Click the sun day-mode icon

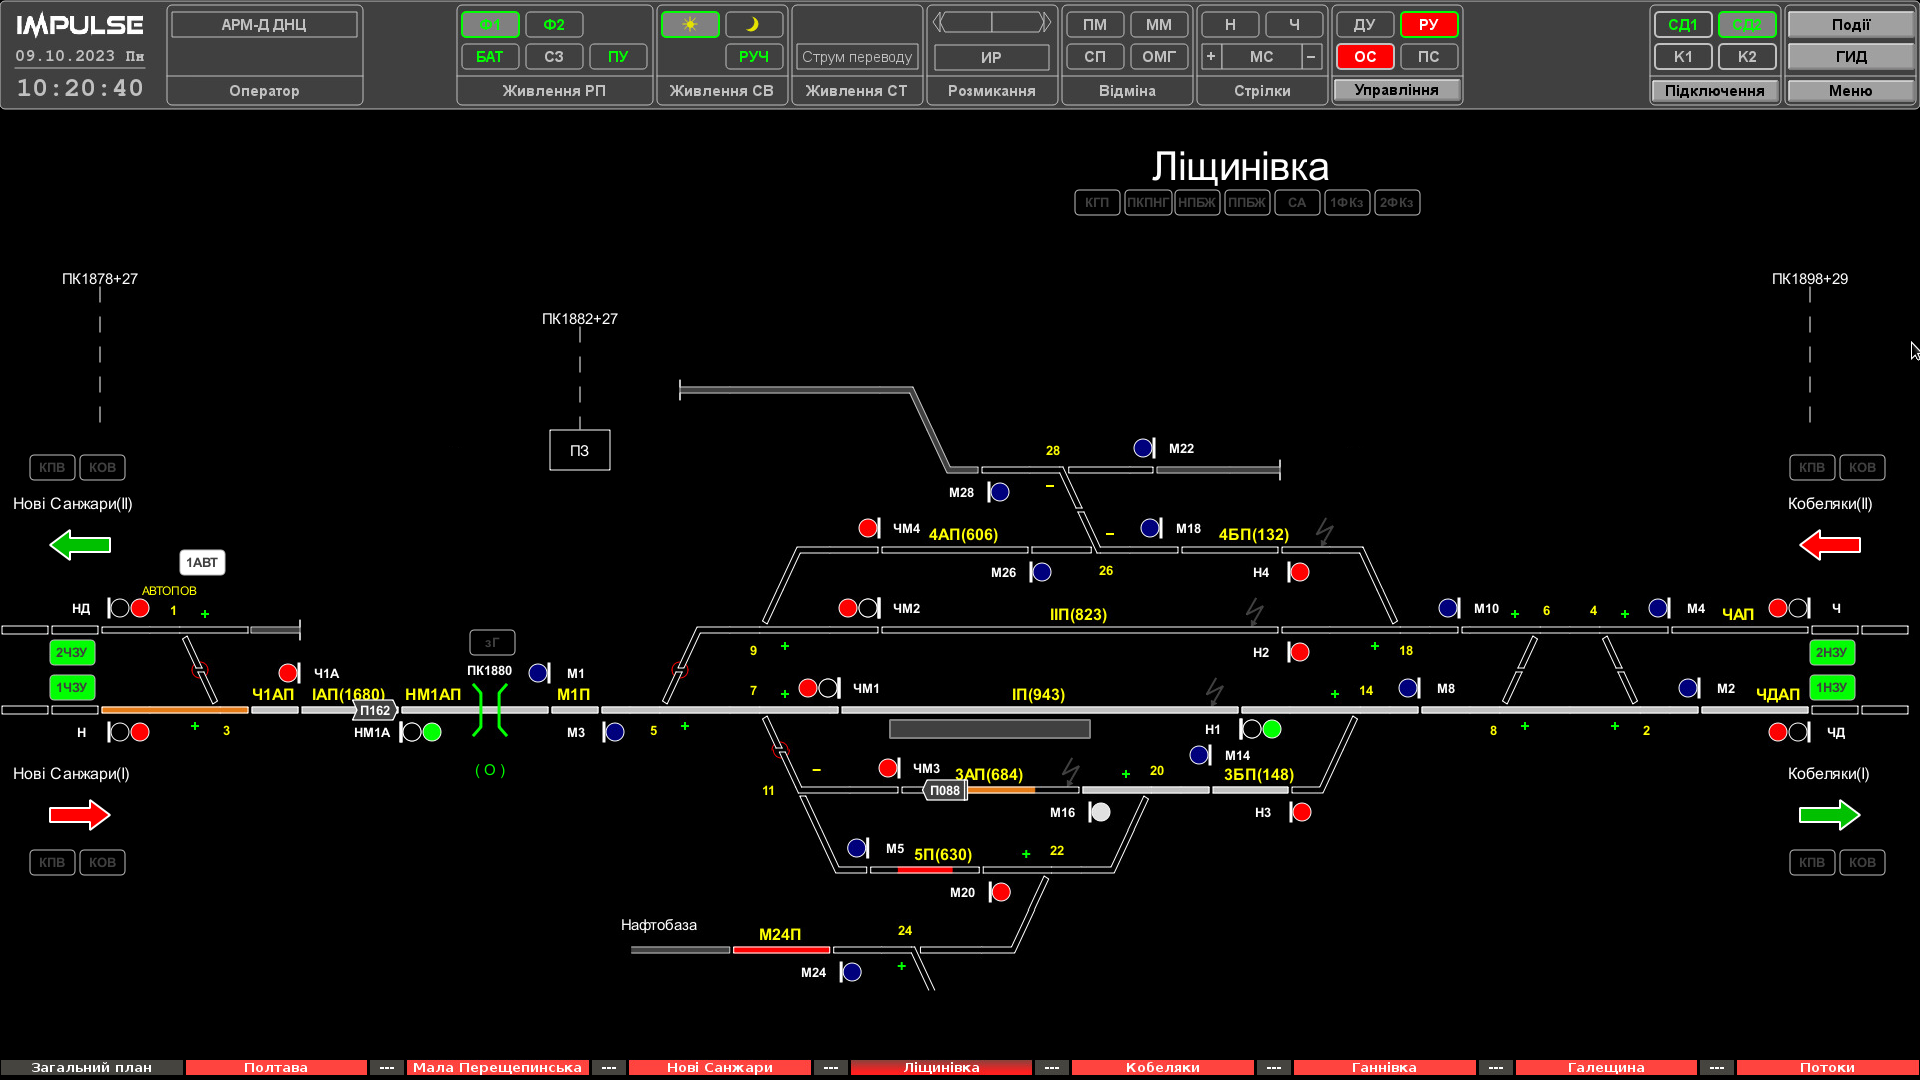pyautogui.click(x=689, y=24)
